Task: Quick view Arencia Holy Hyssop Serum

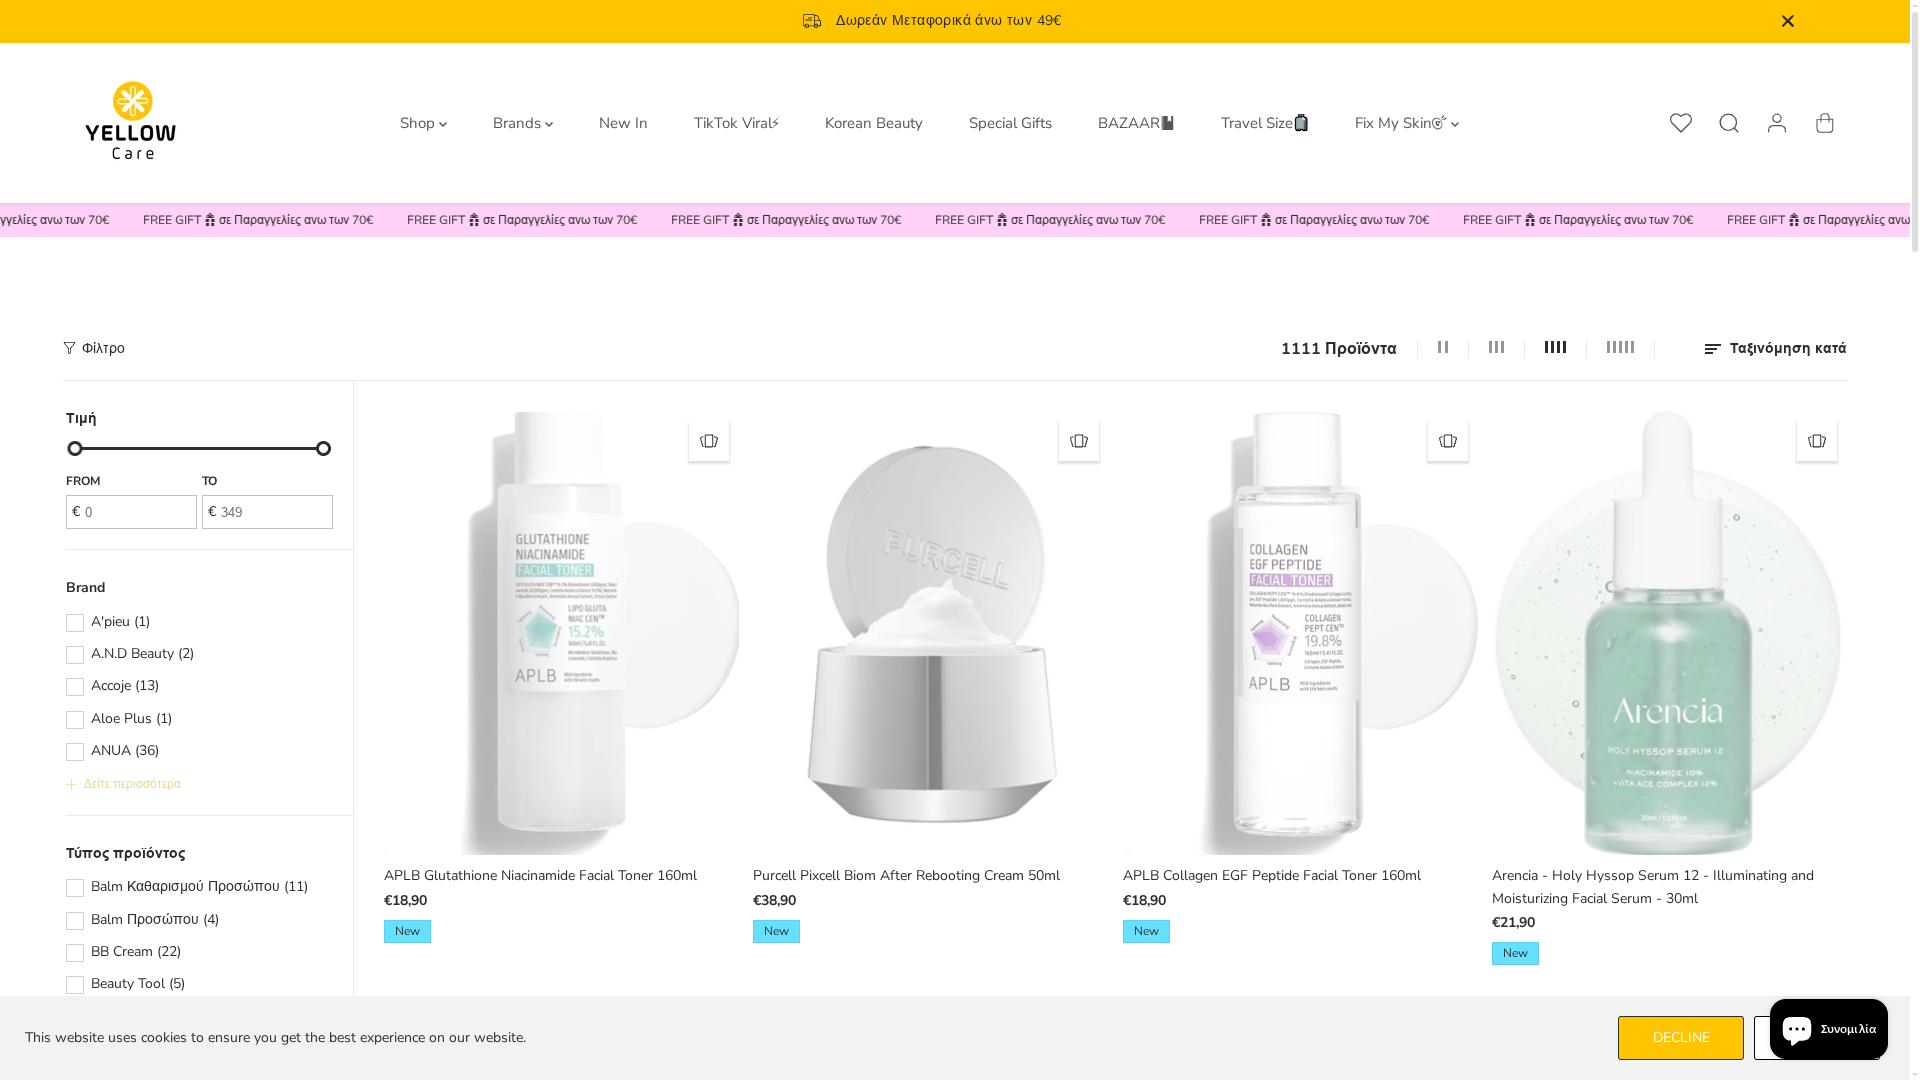Action: [1817, 441]
